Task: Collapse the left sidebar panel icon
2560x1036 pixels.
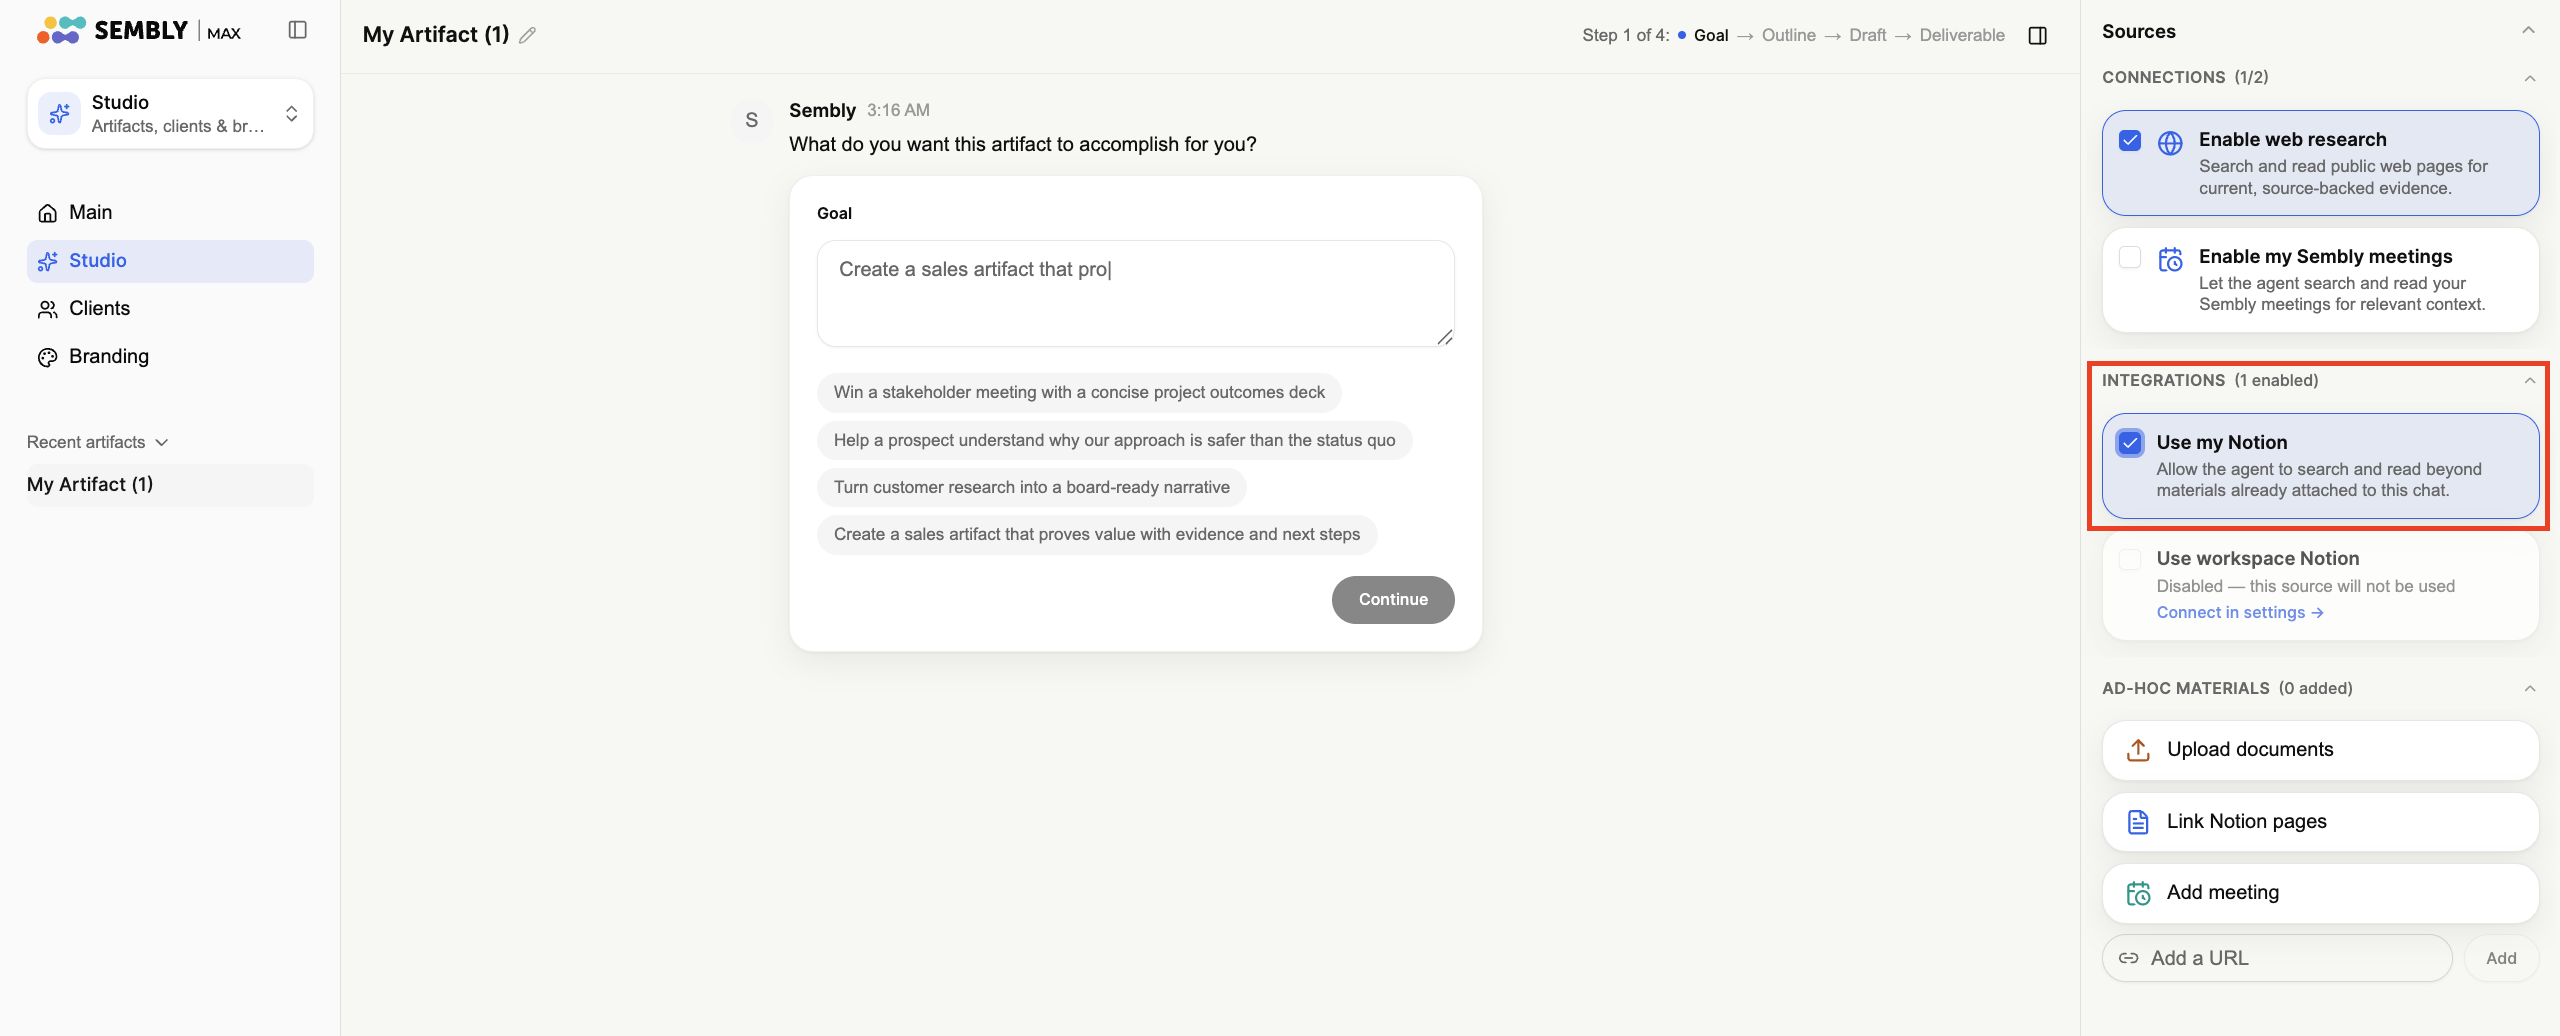Action: point(297,30)
